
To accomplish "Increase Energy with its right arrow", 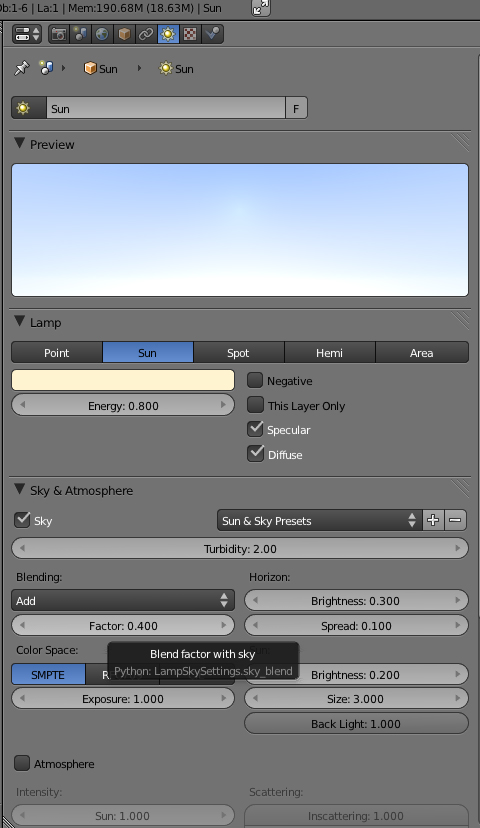I will pos(223,406).
